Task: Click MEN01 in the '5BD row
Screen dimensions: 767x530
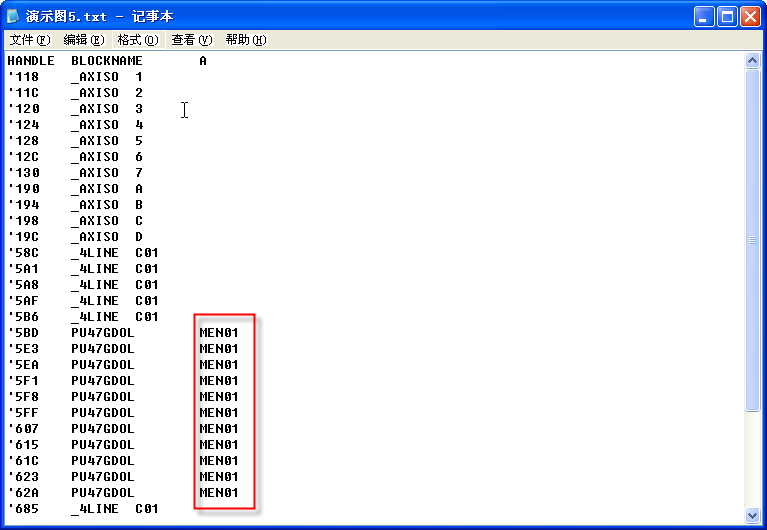Action: [x=219, y=333]
